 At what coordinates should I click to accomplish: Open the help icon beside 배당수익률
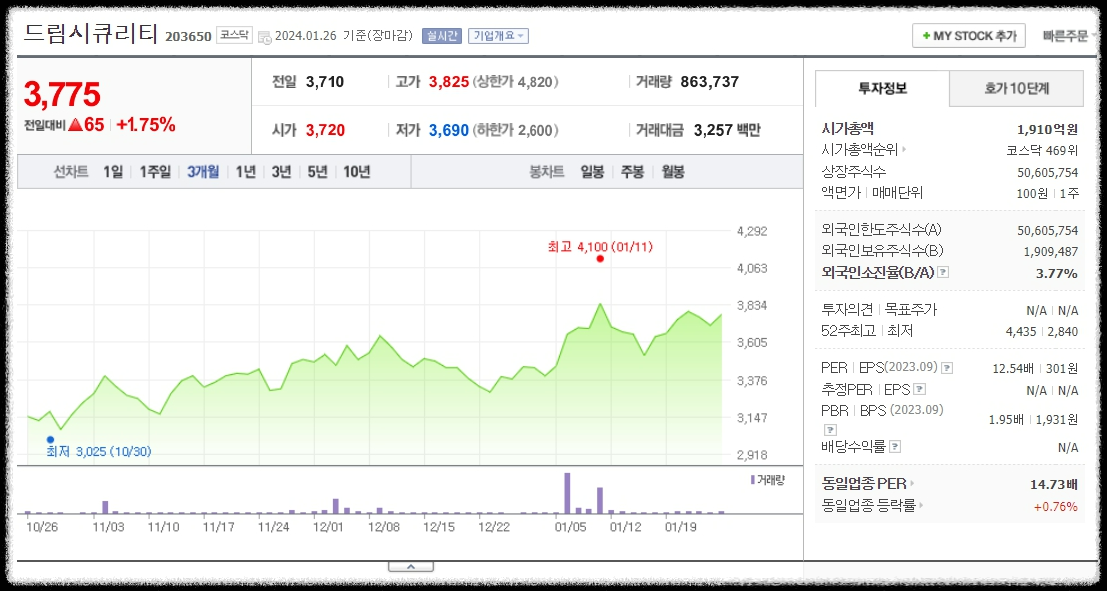click(895, 446)
